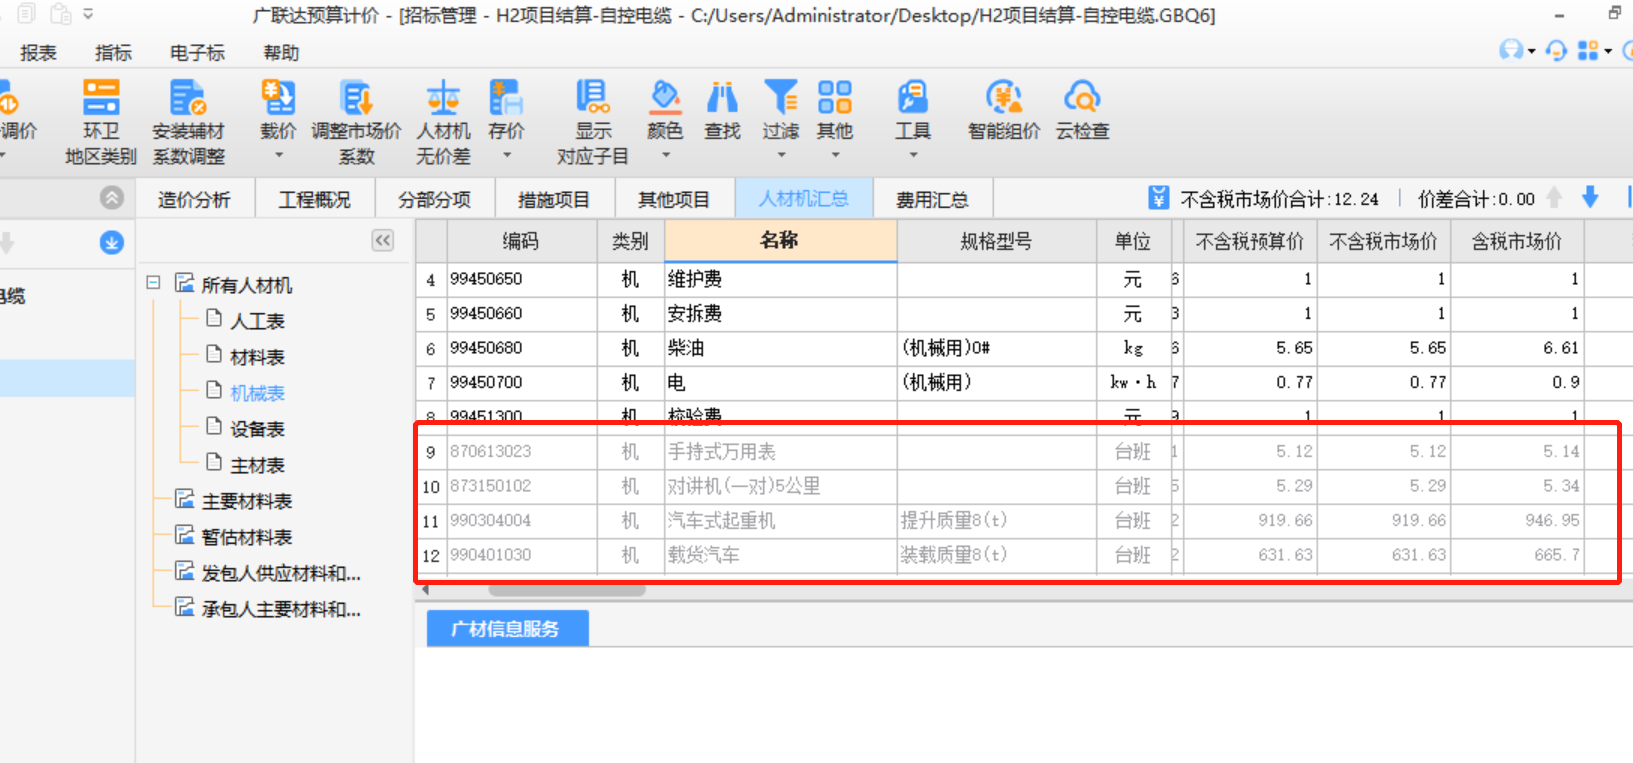
Task: Run the 云检查 cloud check
Action: click(x=1082, y=109)
